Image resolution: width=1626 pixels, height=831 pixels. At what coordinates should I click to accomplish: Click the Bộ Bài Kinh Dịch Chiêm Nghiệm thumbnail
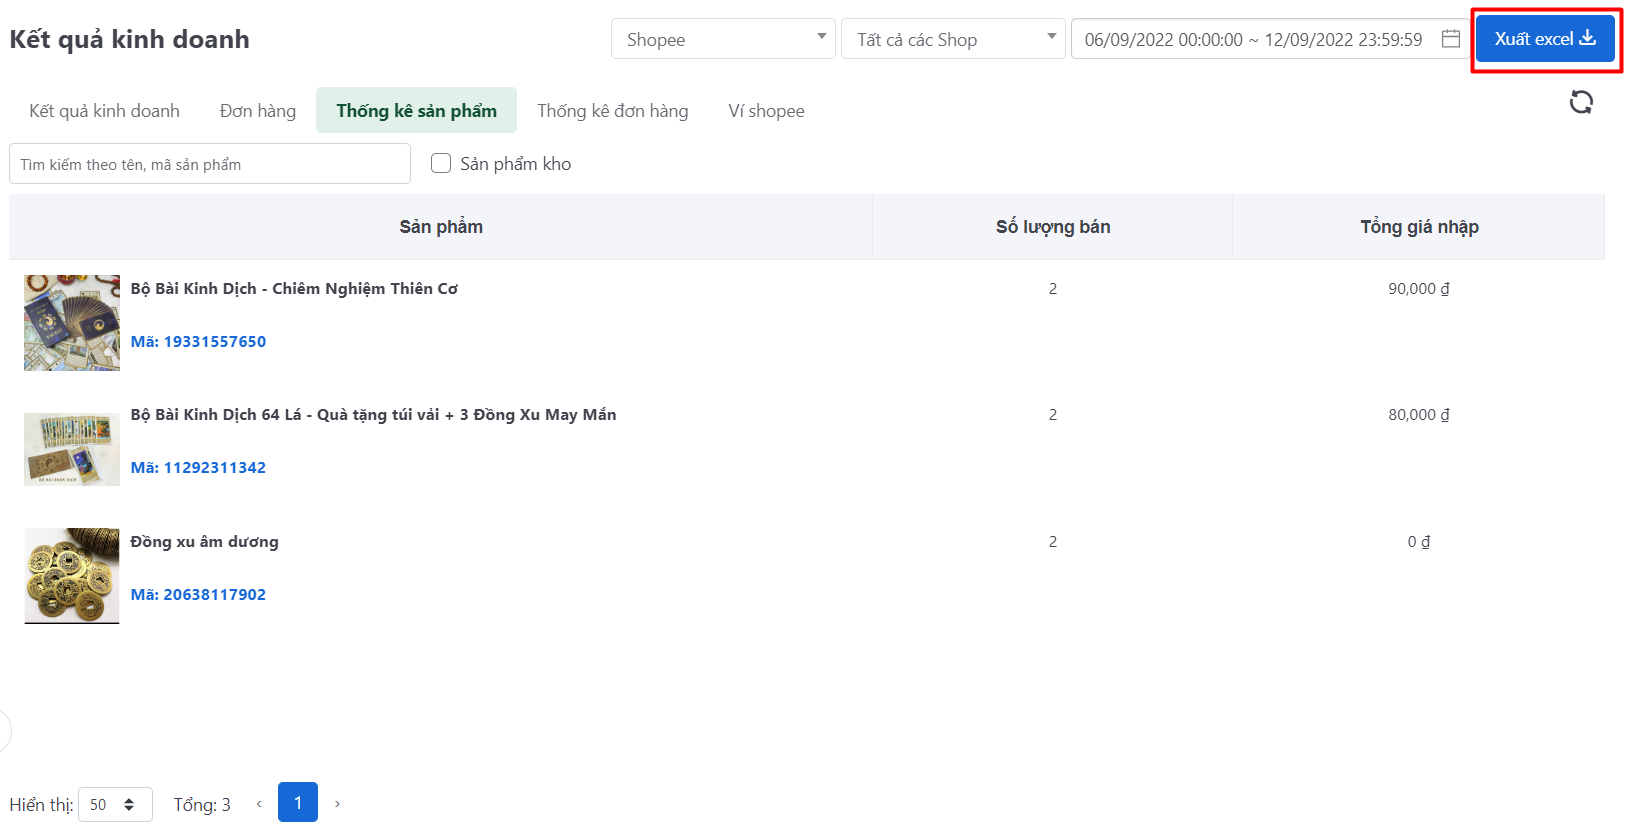[72, 323]
